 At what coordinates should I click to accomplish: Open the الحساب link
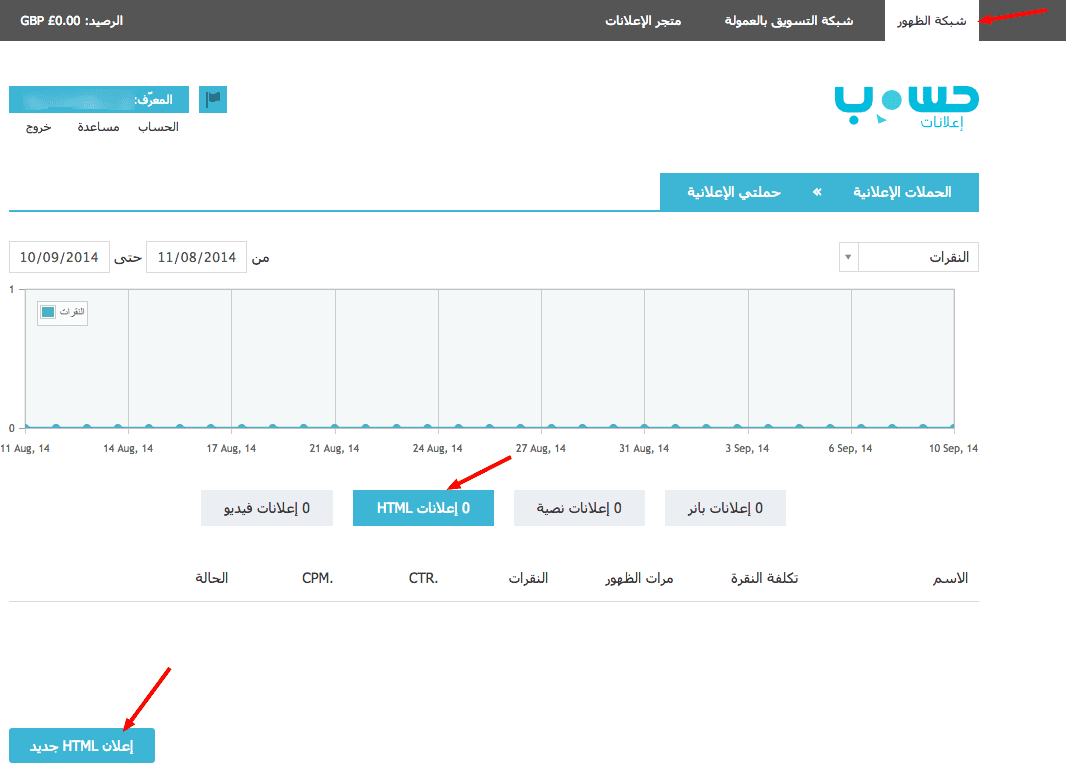(x=158, y=126)
